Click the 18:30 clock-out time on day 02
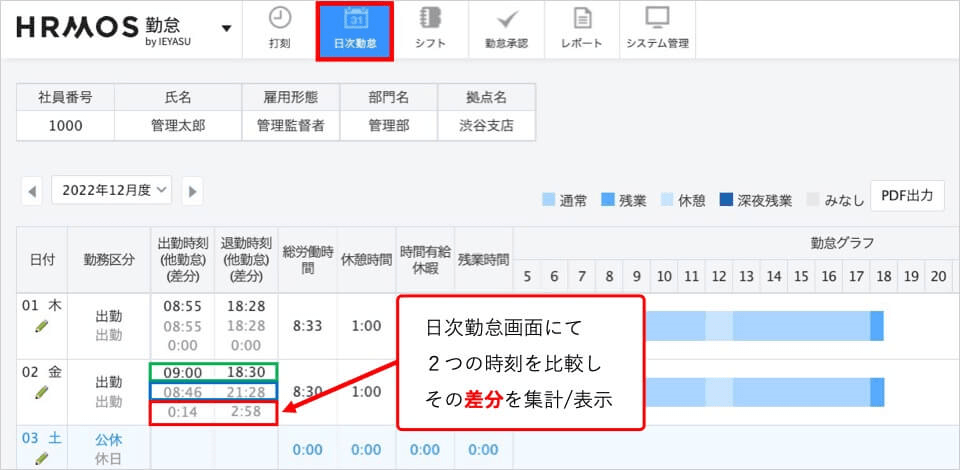Image resolution: width=960 pixels, height=470 pixels. pos(246,371)
